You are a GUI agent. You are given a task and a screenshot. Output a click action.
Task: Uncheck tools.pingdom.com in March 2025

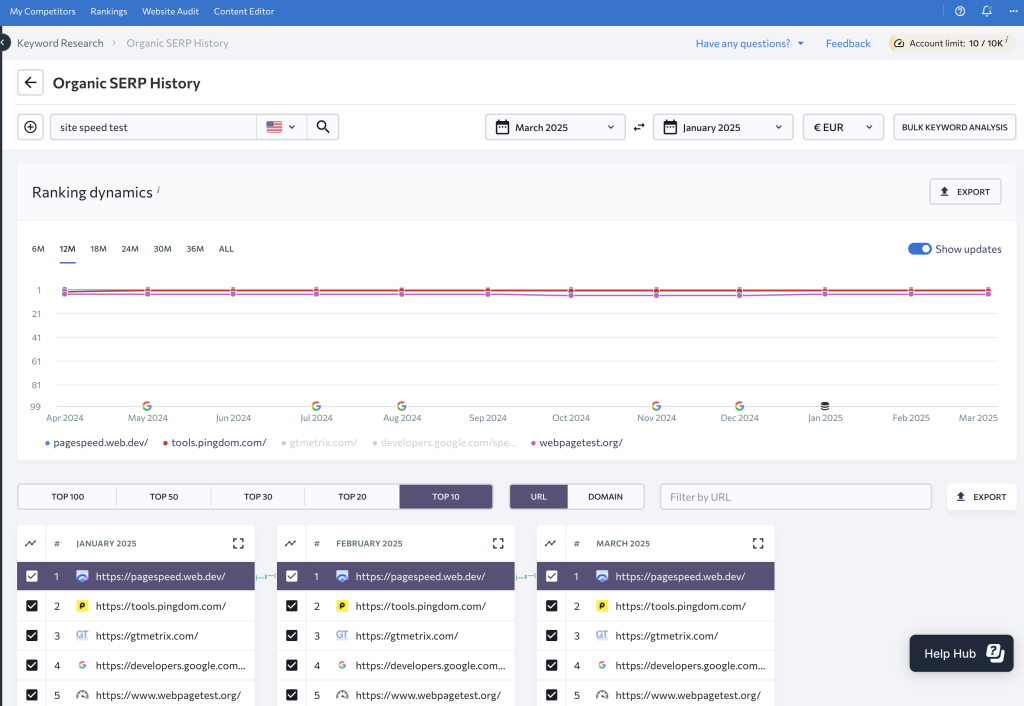click(x=551, y=606)
